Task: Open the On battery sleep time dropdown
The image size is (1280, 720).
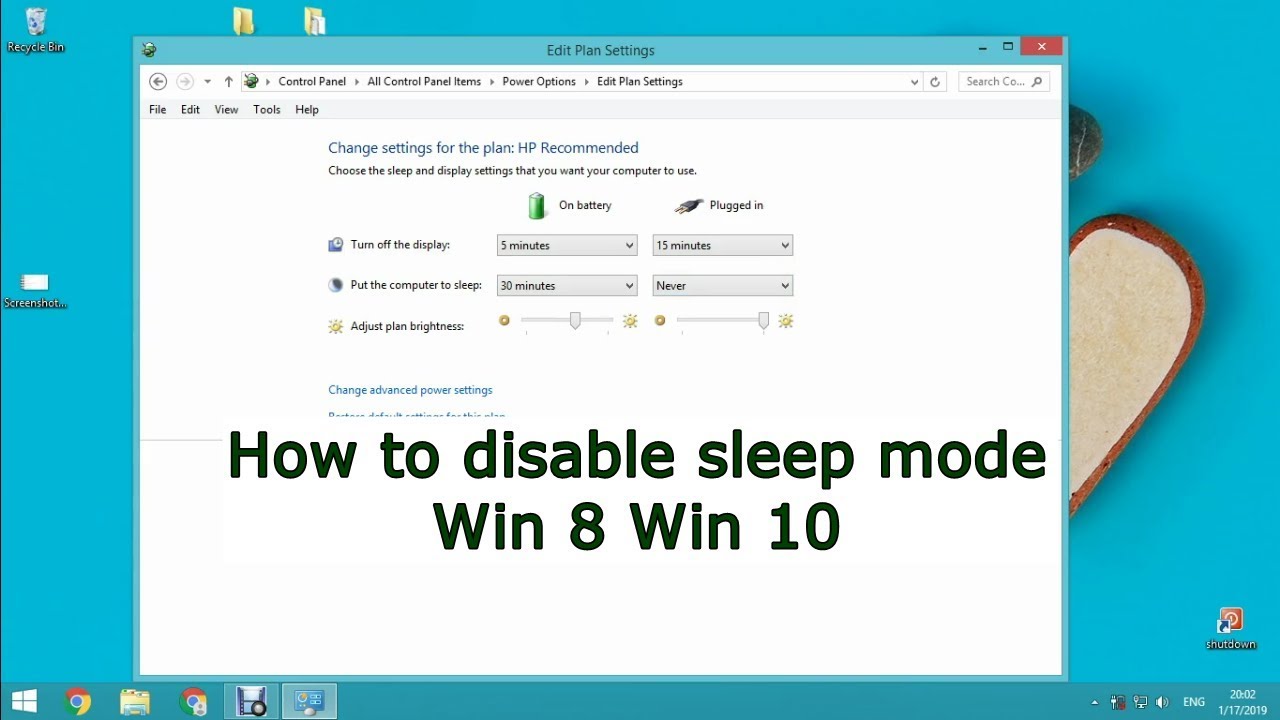Action: click(567, 285)
